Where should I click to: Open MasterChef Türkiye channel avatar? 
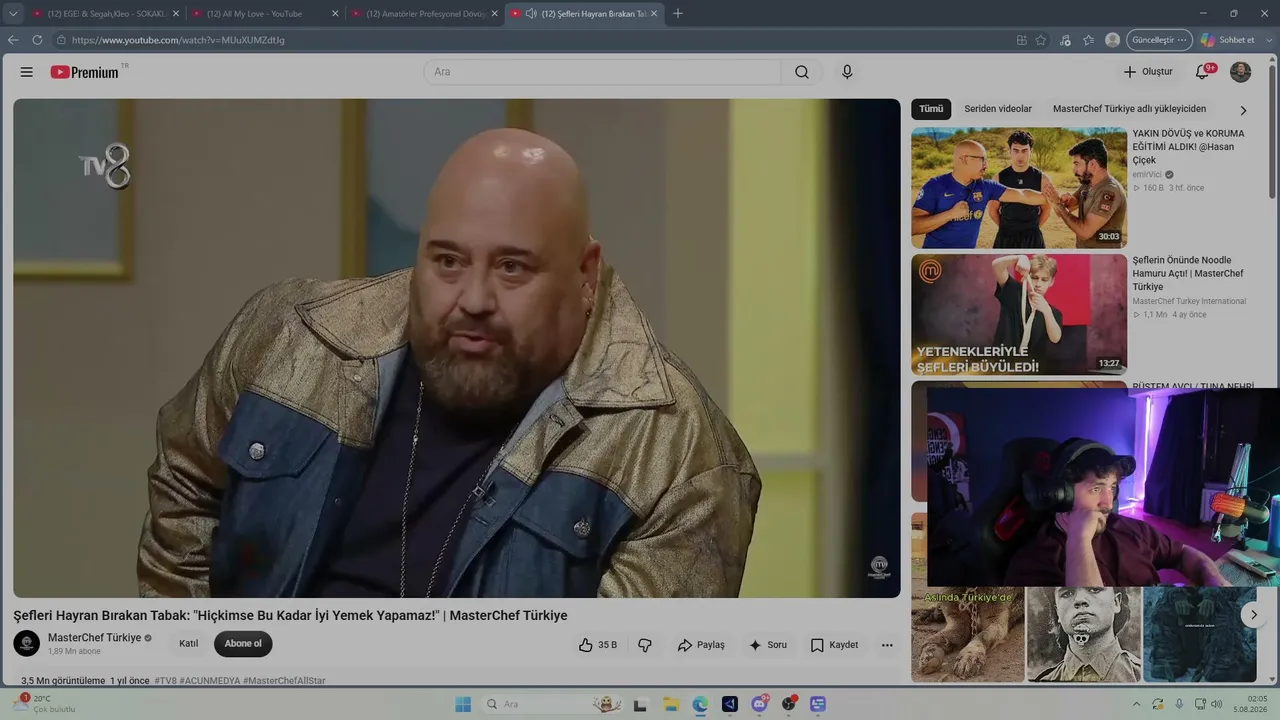coord(27,644)
